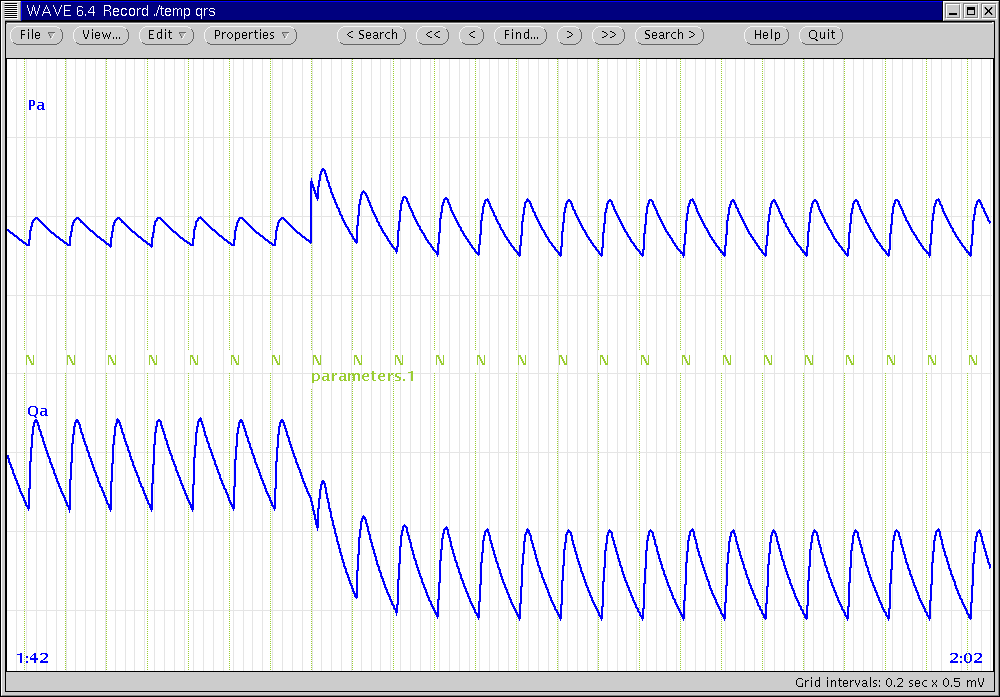Image resolution: width=1000 pixels, height=697 pixels.
Task: Jump back a full screen with <<
Action: (432, 35)
